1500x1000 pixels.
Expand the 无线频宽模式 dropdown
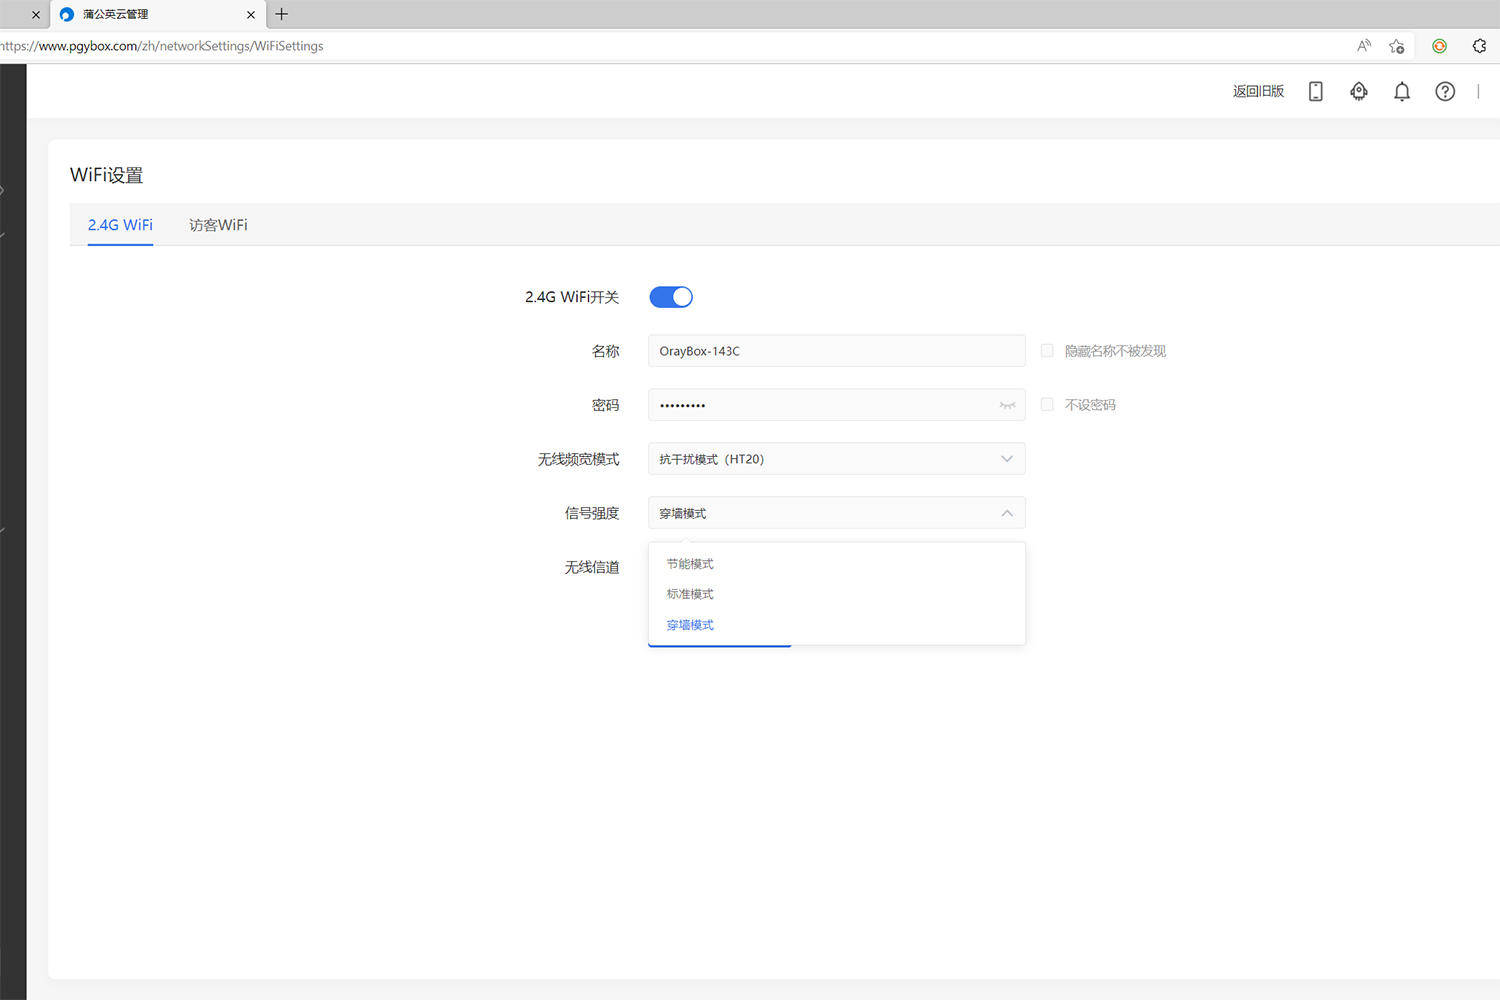836,459
